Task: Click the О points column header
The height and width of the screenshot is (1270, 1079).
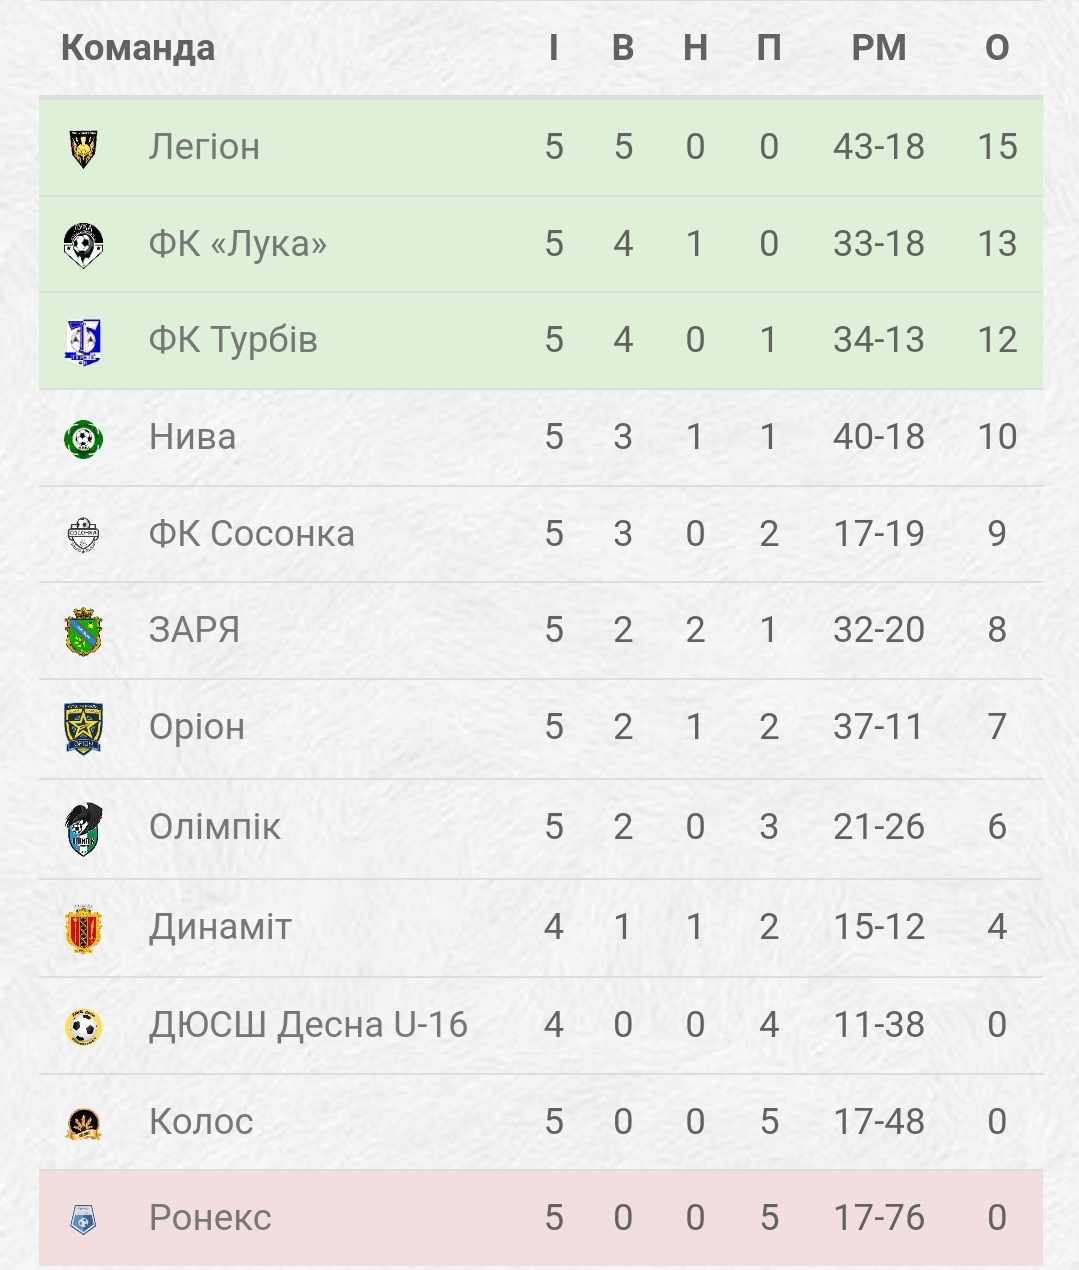Action: point(997,47)
